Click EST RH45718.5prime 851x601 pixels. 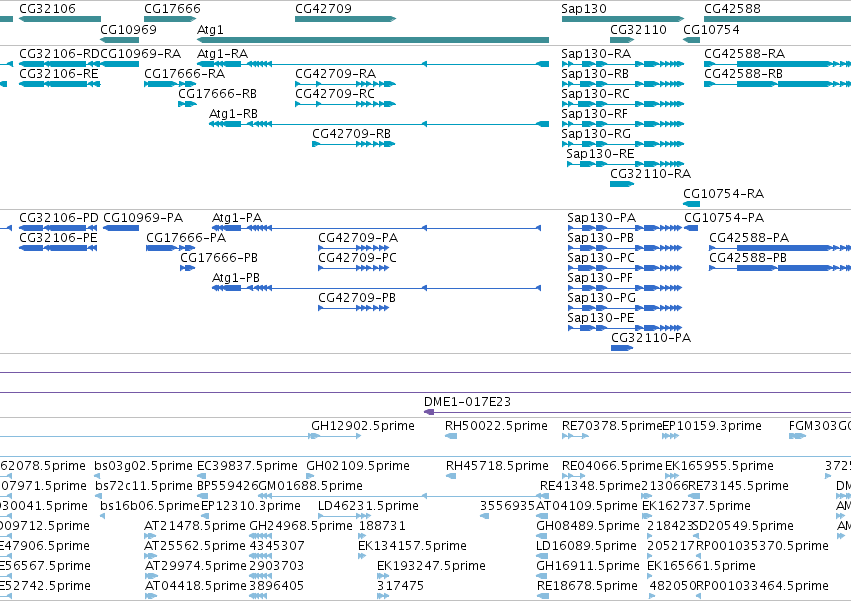(x=450, y=476)
